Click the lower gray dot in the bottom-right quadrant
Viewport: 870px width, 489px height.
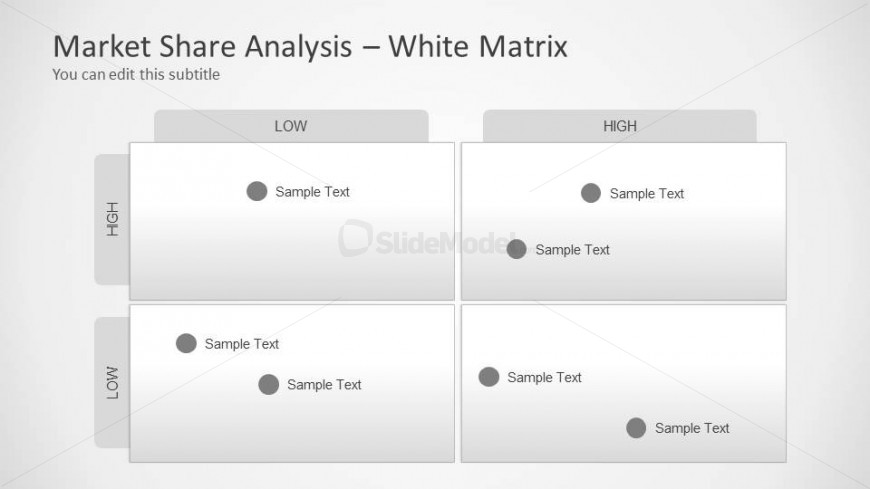click(x=636, y=428)
